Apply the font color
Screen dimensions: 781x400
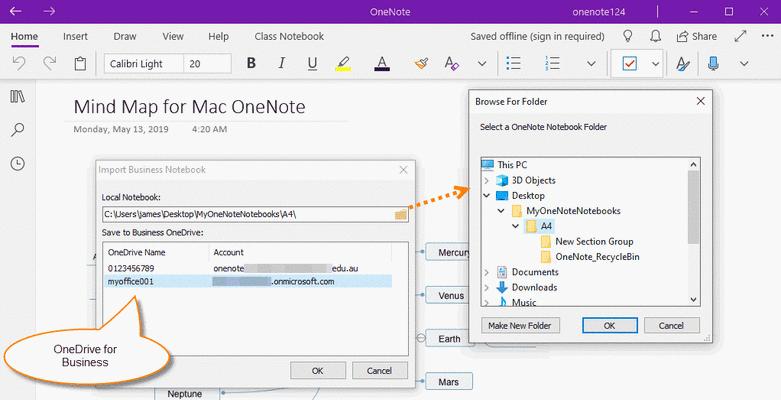382,63
